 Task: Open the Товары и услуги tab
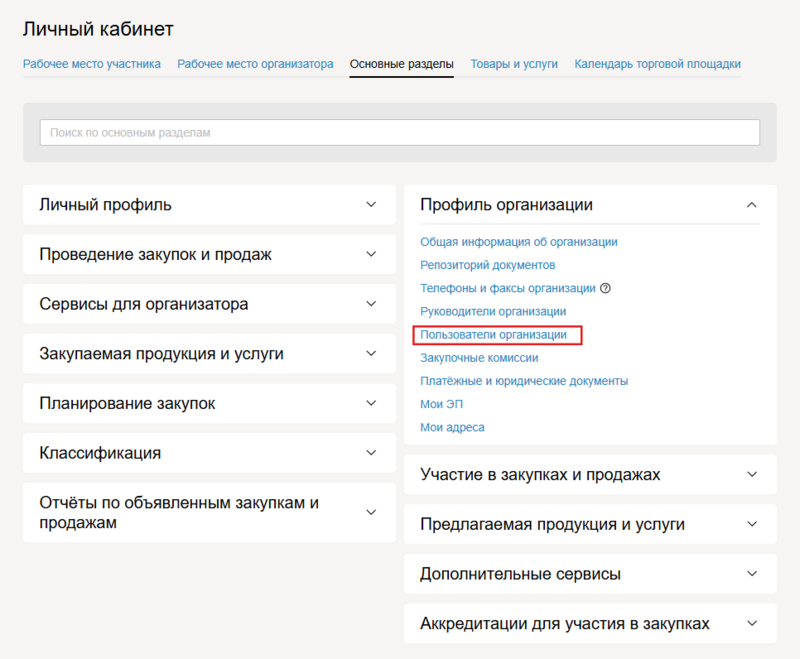(x=514, y=64)
